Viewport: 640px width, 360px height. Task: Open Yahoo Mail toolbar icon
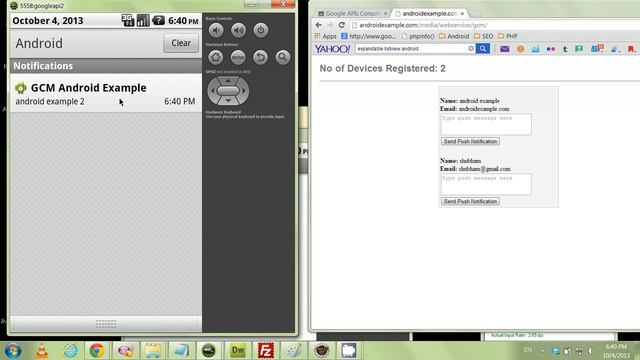tap(504, 49)
